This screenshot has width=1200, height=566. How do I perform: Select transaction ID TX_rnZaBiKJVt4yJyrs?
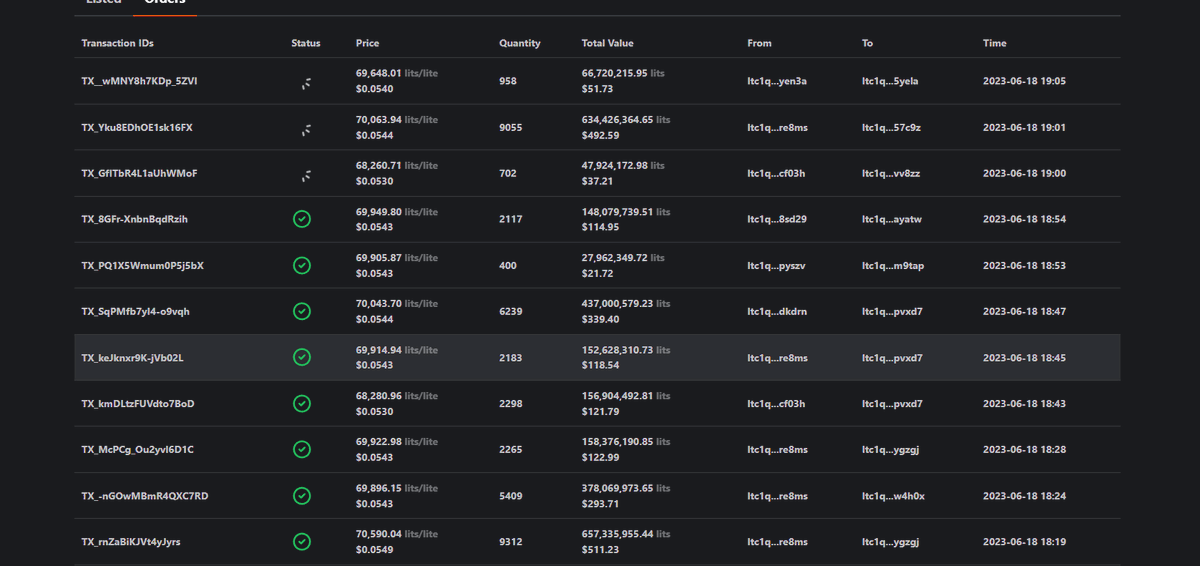pyautogui.click(x=131, y=541)
